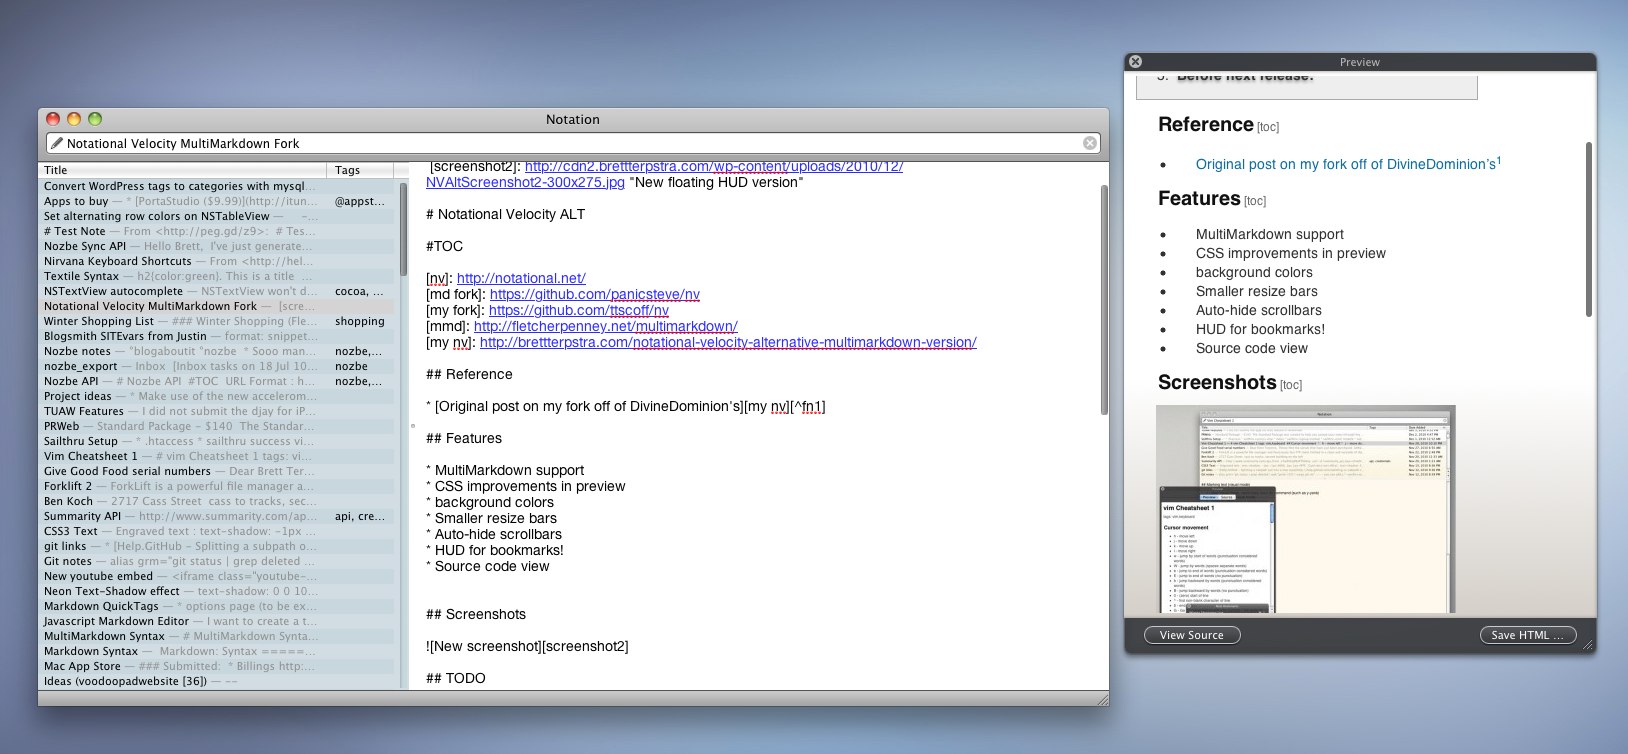Open the notational.net link in the editor
Viewport: 1628px width, 754px height.
(x=521, y=278)
